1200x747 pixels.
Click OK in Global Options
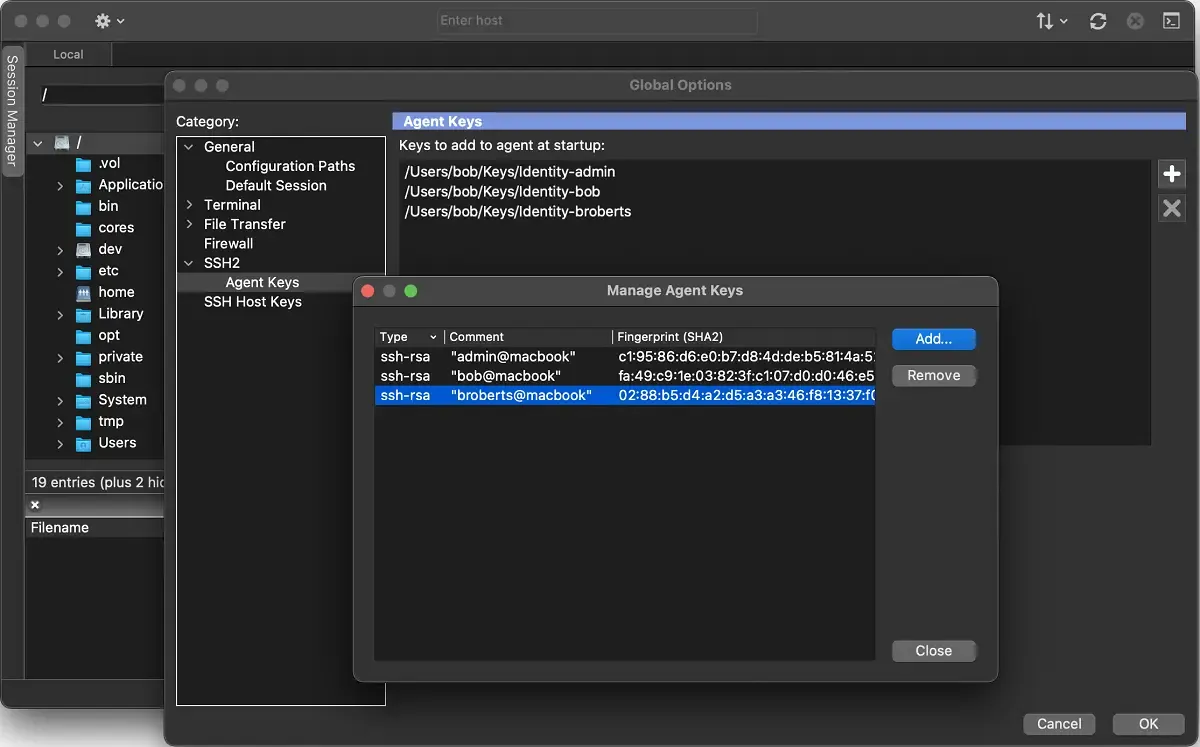[x=1149, y=724]
